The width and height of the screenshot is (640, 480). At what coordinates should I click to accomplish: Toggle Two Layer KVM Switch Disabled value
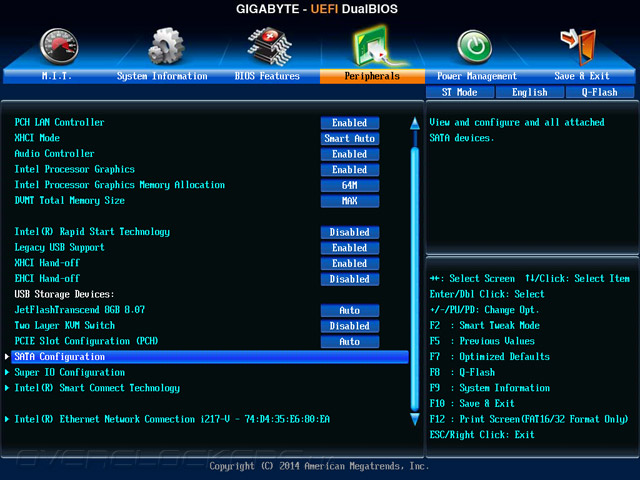pyautogui.click(x=350, y=326)
